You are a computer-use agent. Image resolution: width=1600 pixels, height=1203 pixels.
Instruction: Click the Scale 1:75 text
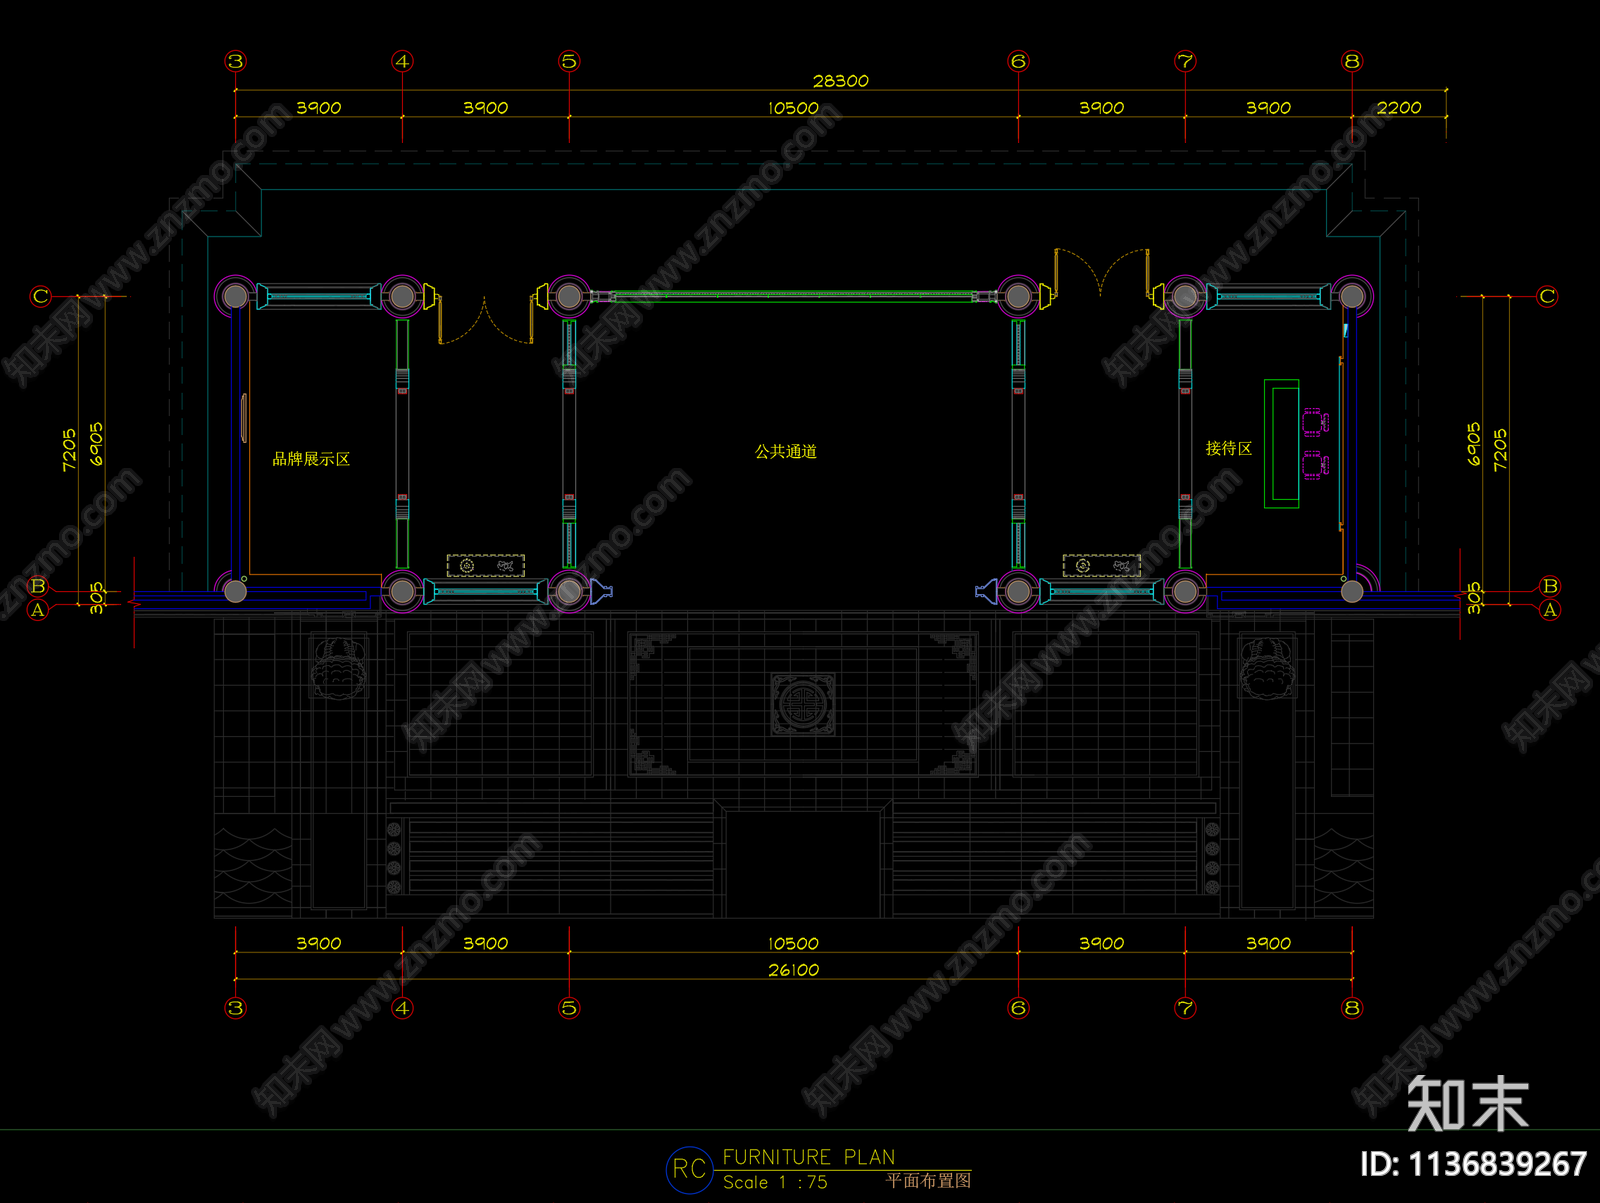pyautogui.click(x=775, y=1182)
